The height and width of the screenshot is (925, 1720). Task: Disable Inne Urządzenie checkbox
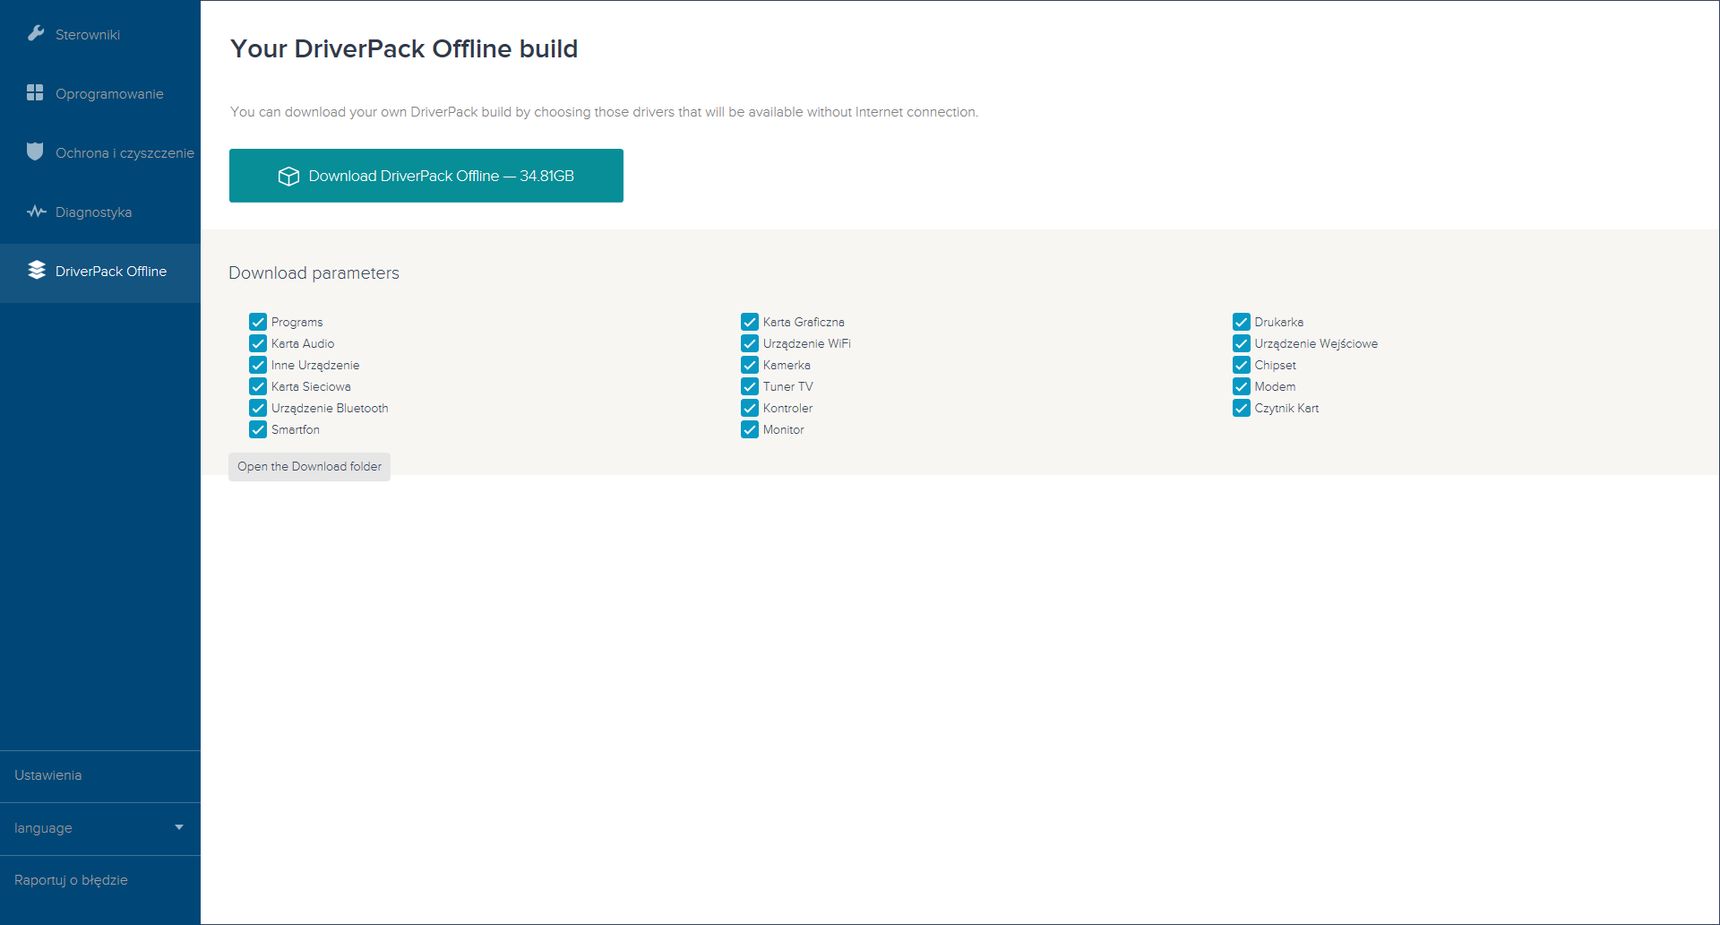pyautogui.click(x=258, y=365)
